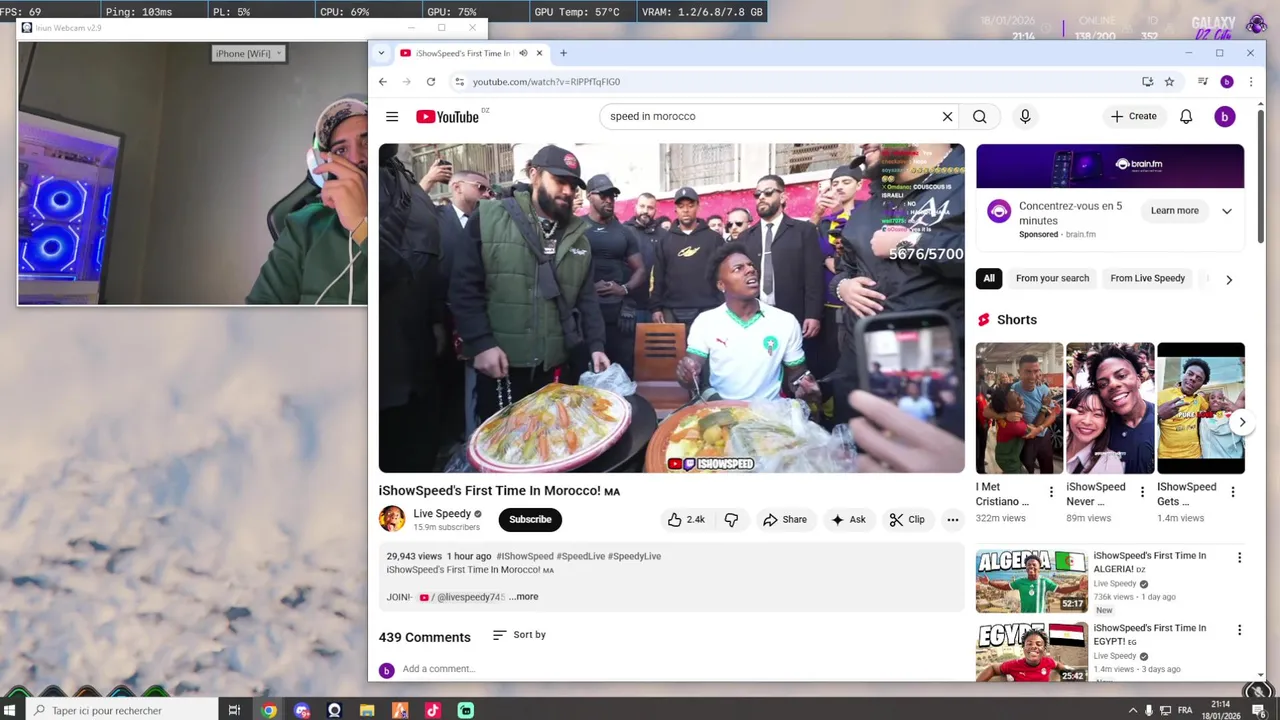Open a new Chrome tab
The image size is (1280, 720).
coord(563,53)
